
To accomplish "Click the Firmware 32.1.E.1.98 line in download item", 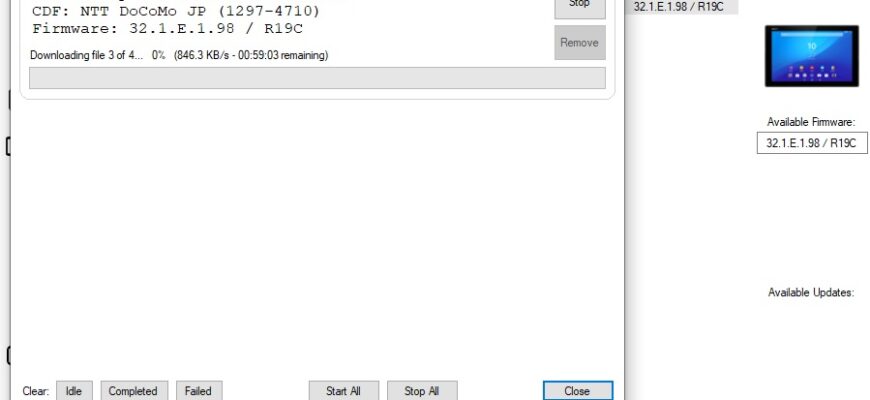I will click(x=168, y=29).
